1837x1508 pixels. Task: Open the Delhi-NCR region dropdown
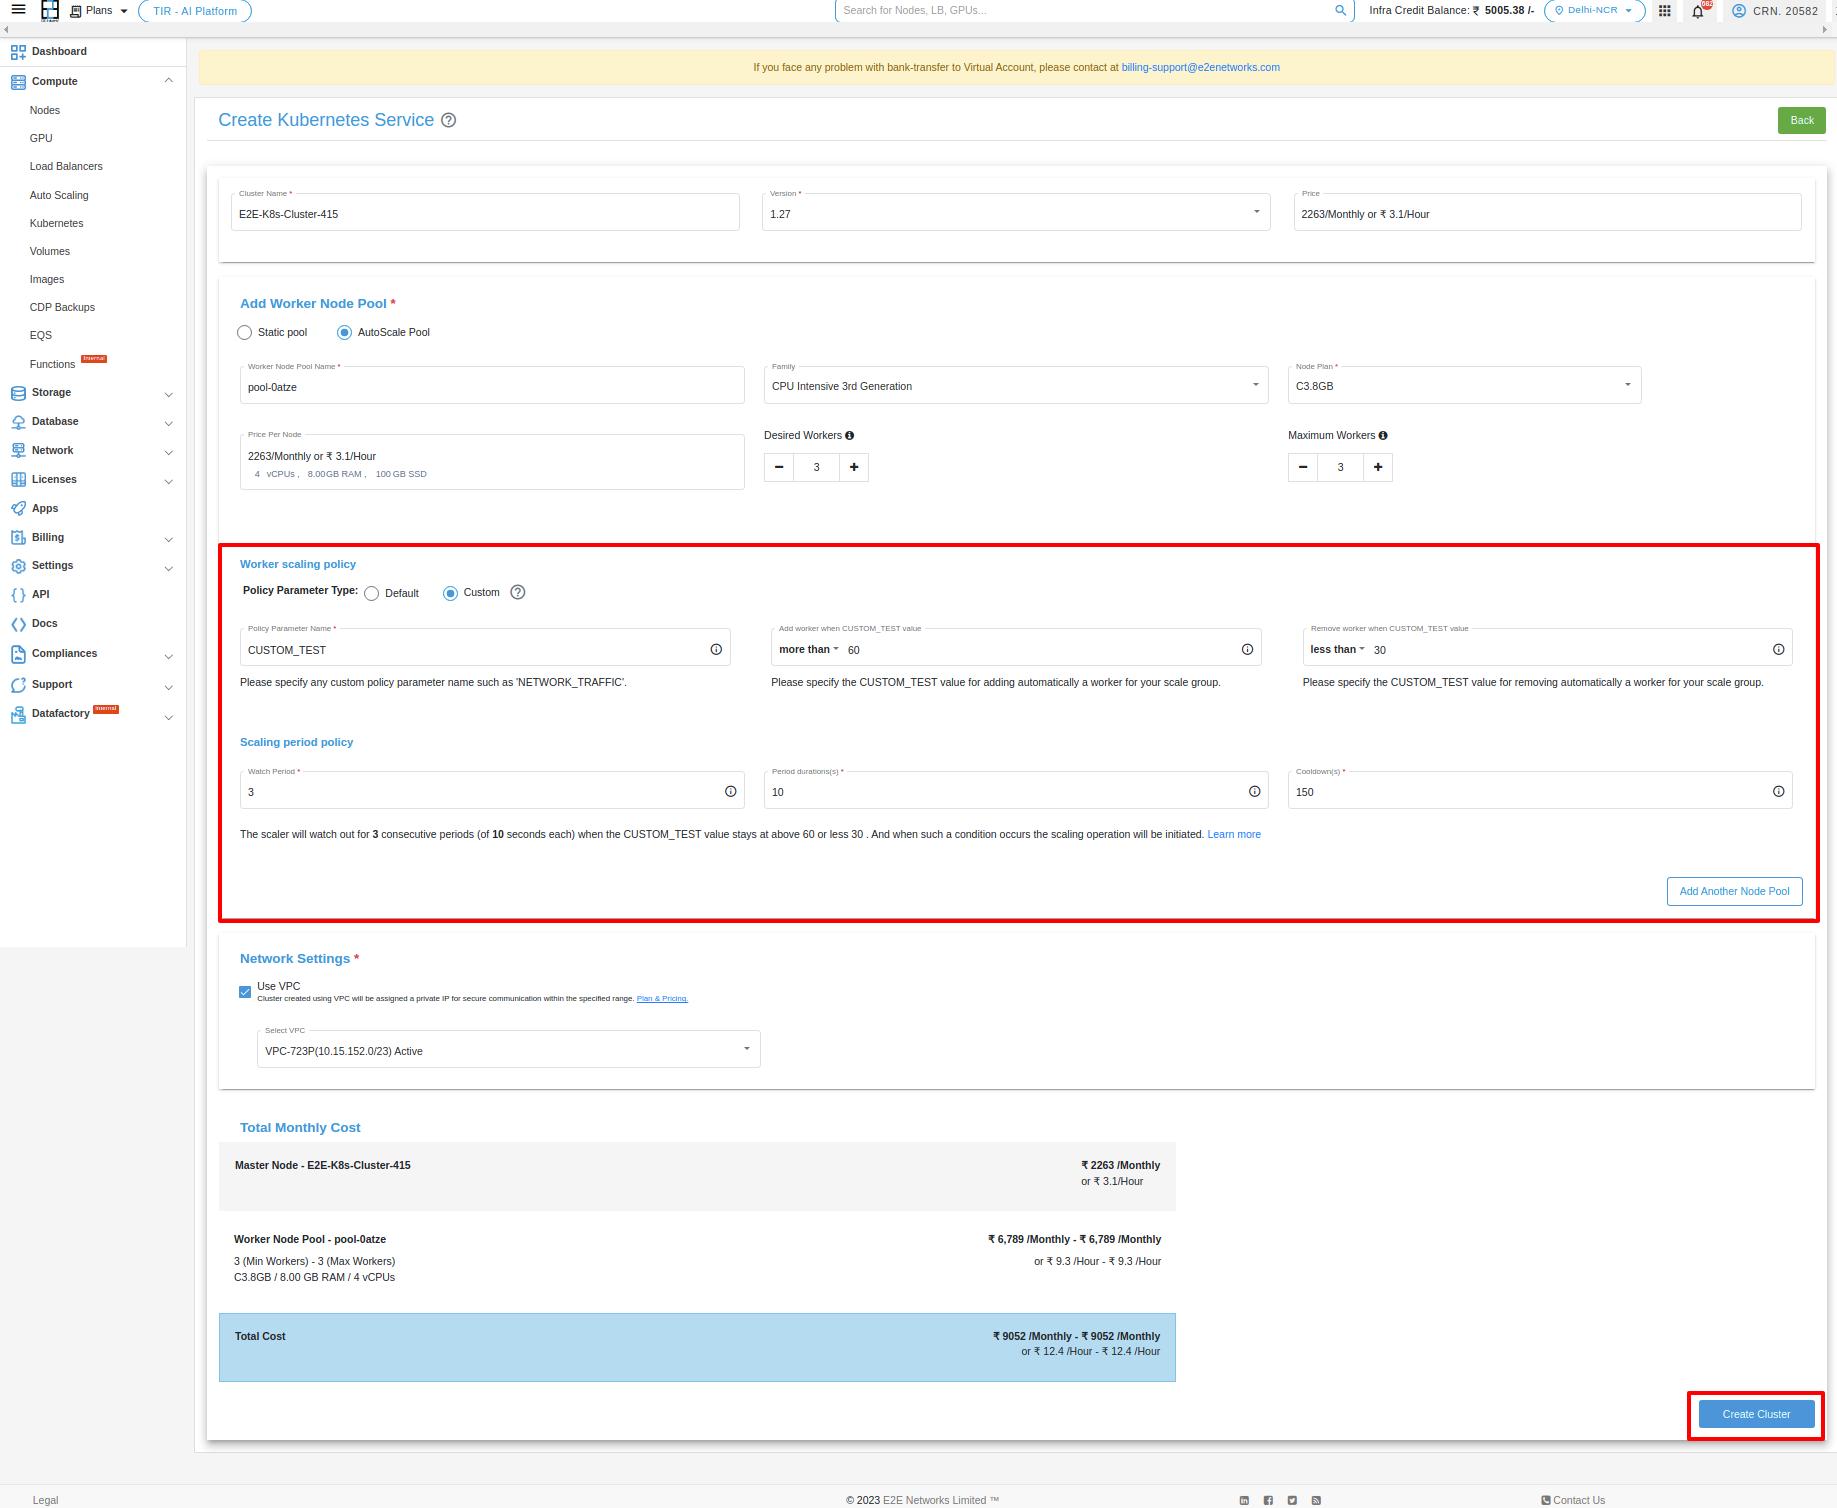[1595, 11]
